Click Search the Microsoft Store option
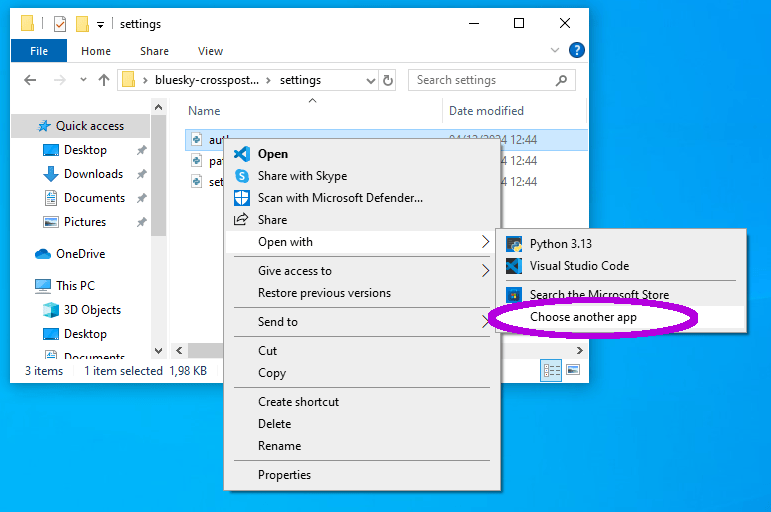This screenshot has width=771, height=512. tap(599, 295)
